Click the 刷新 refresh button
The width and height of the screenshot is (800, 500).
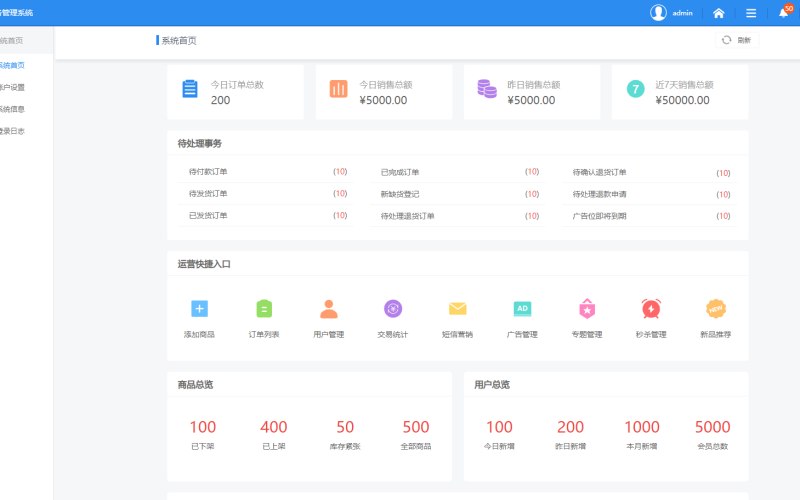(737, 40)
